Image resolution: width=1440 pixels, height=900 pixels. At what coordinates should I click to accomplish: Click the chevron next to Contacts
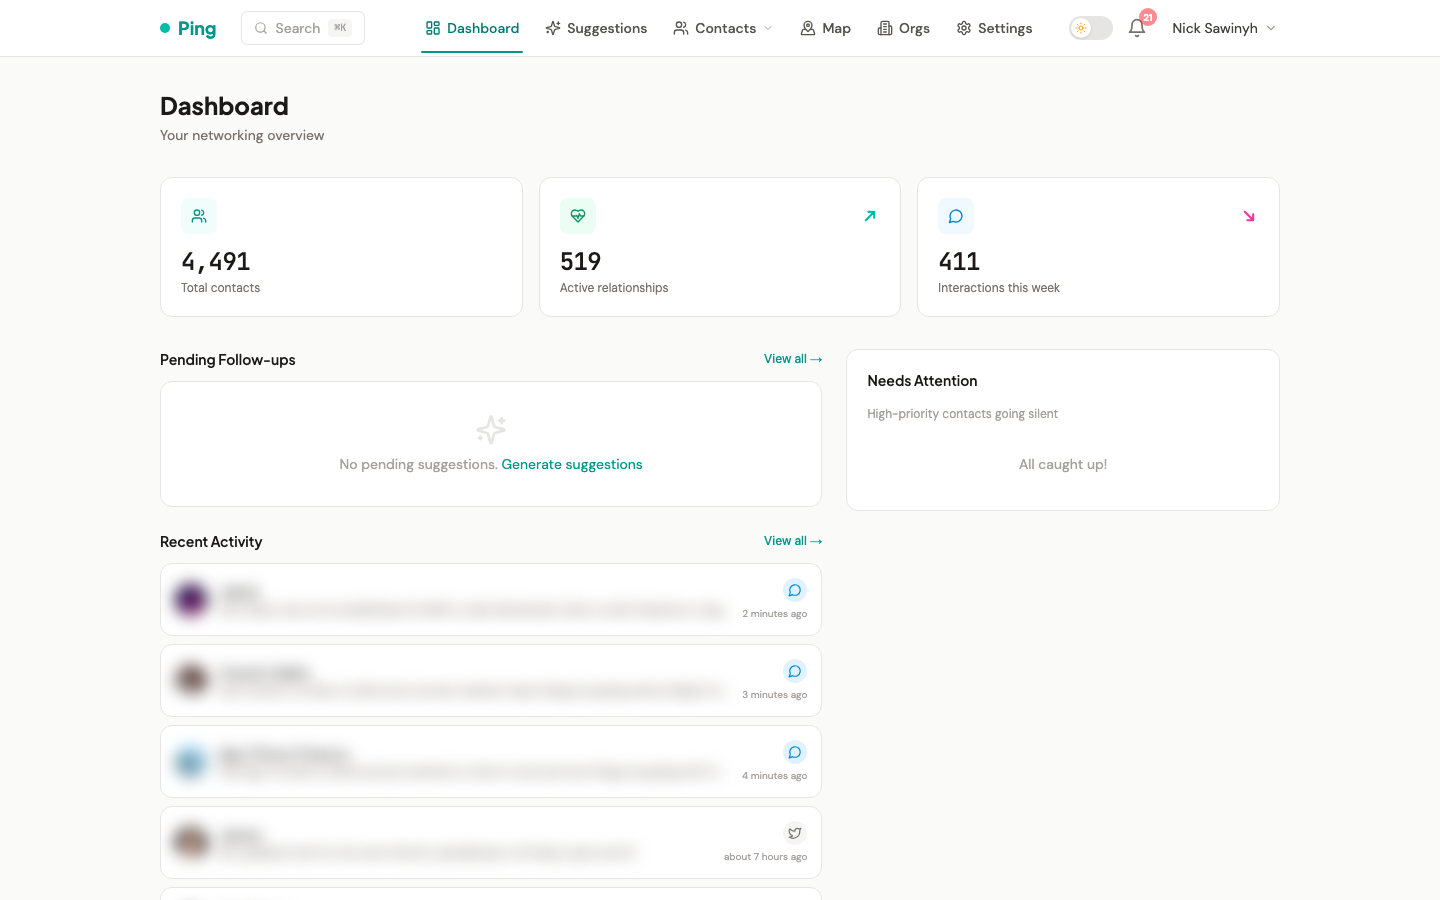768,28
